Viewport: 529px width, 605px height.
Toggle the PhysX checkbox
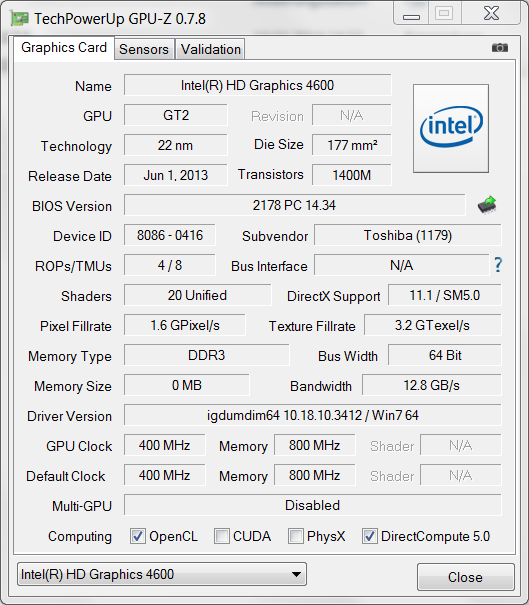[296, 536]
